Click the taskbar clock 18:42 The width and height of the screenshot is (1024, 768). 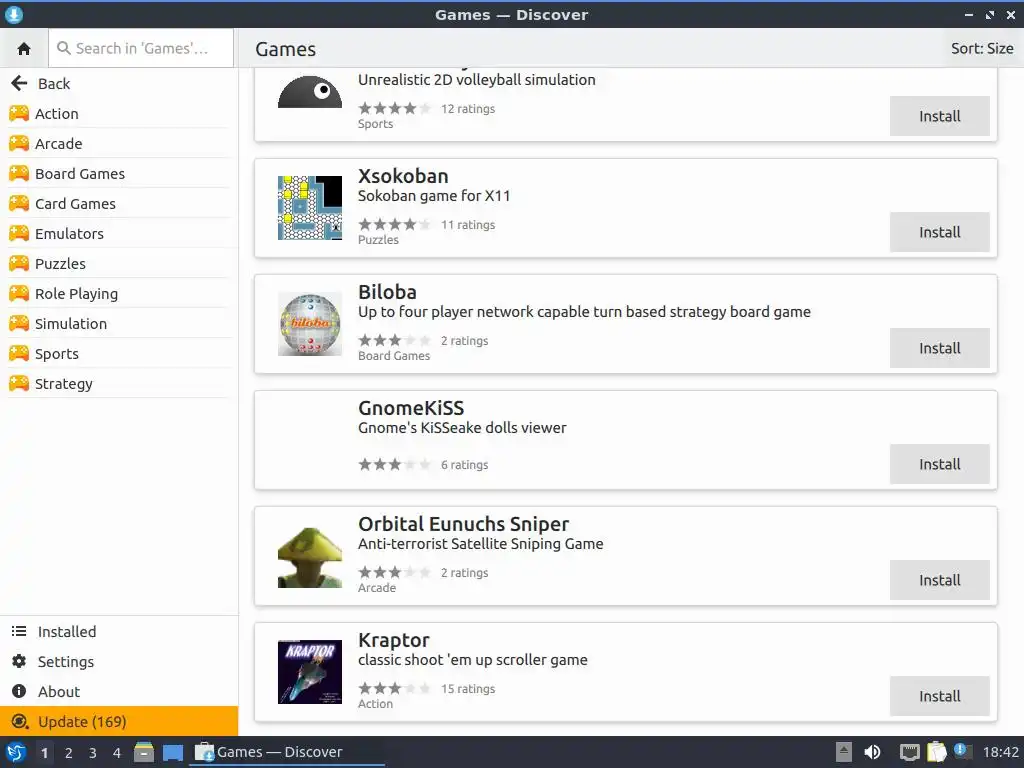coord(1000,752)
